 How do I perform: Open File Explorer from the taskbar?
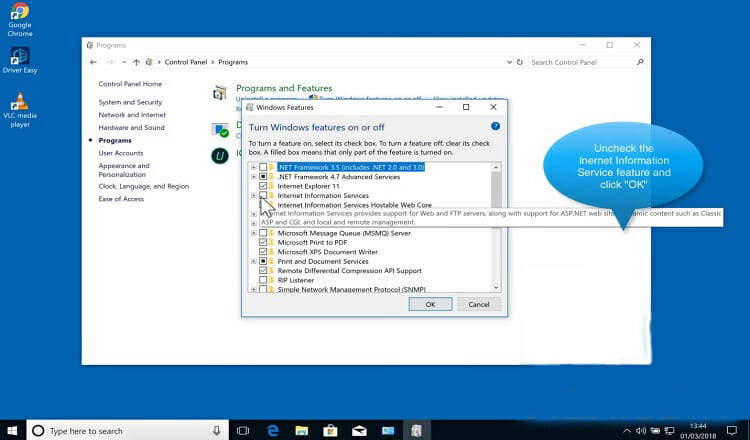click(x=301, y=430)
